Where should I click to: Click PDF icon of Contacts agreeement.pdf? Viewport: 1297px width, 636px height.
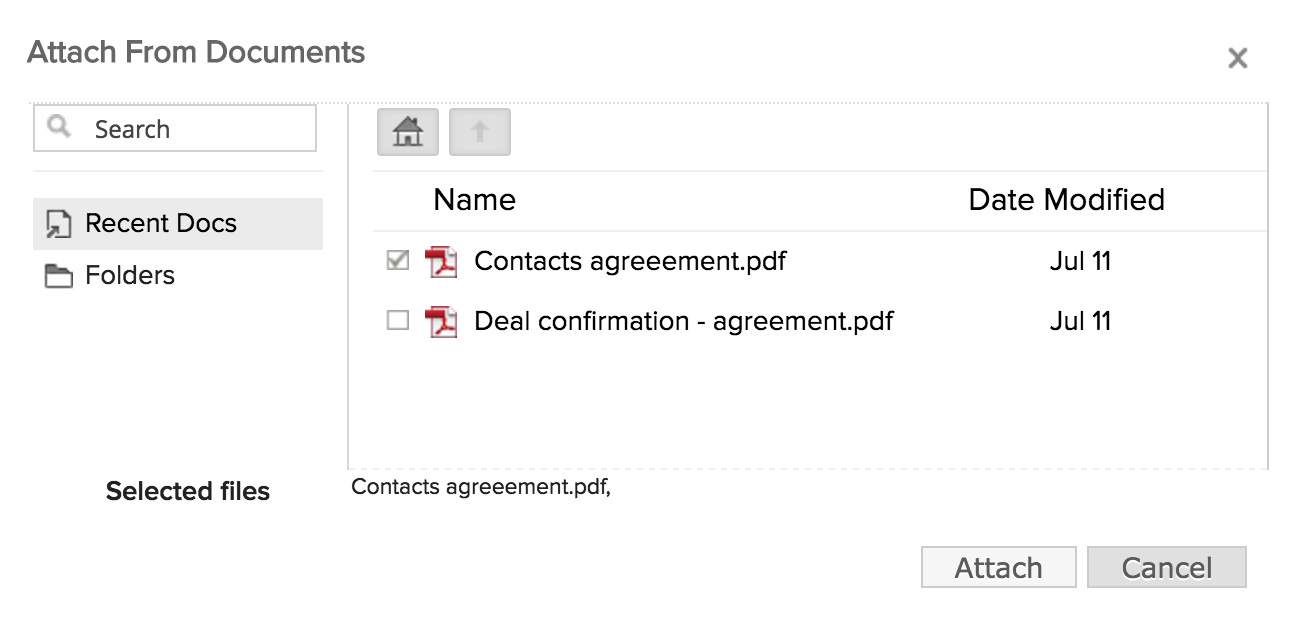tap(441, 262)
